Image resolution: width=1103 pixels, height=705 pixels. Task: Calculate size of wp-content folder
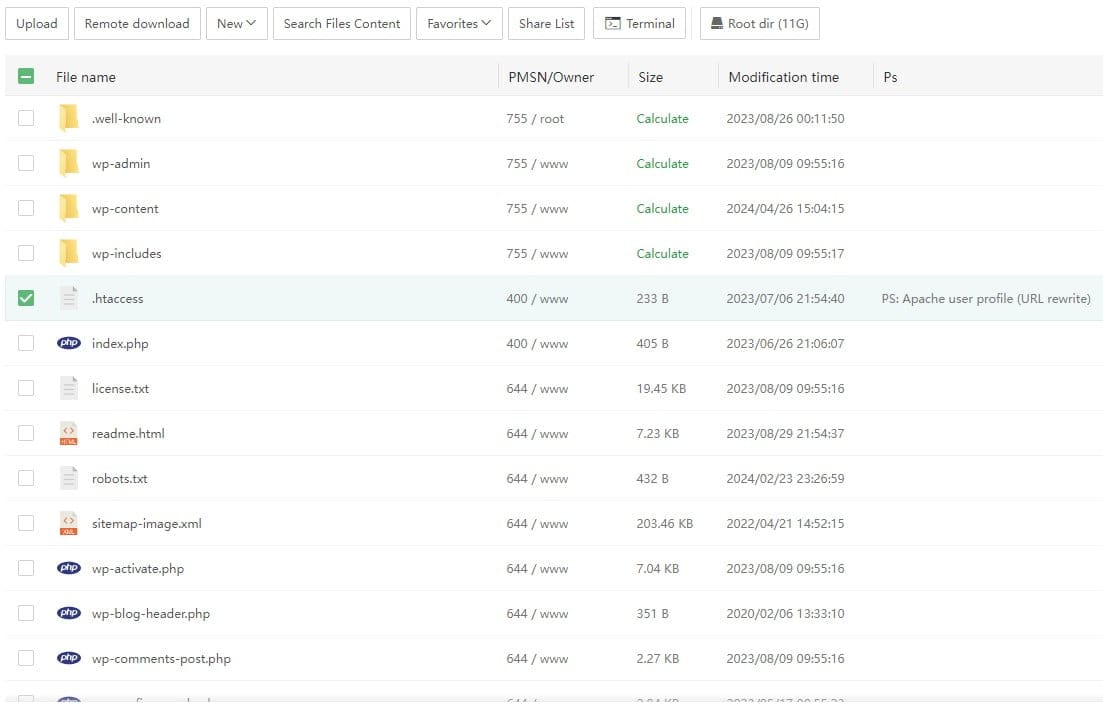click(x=663, y=208)
